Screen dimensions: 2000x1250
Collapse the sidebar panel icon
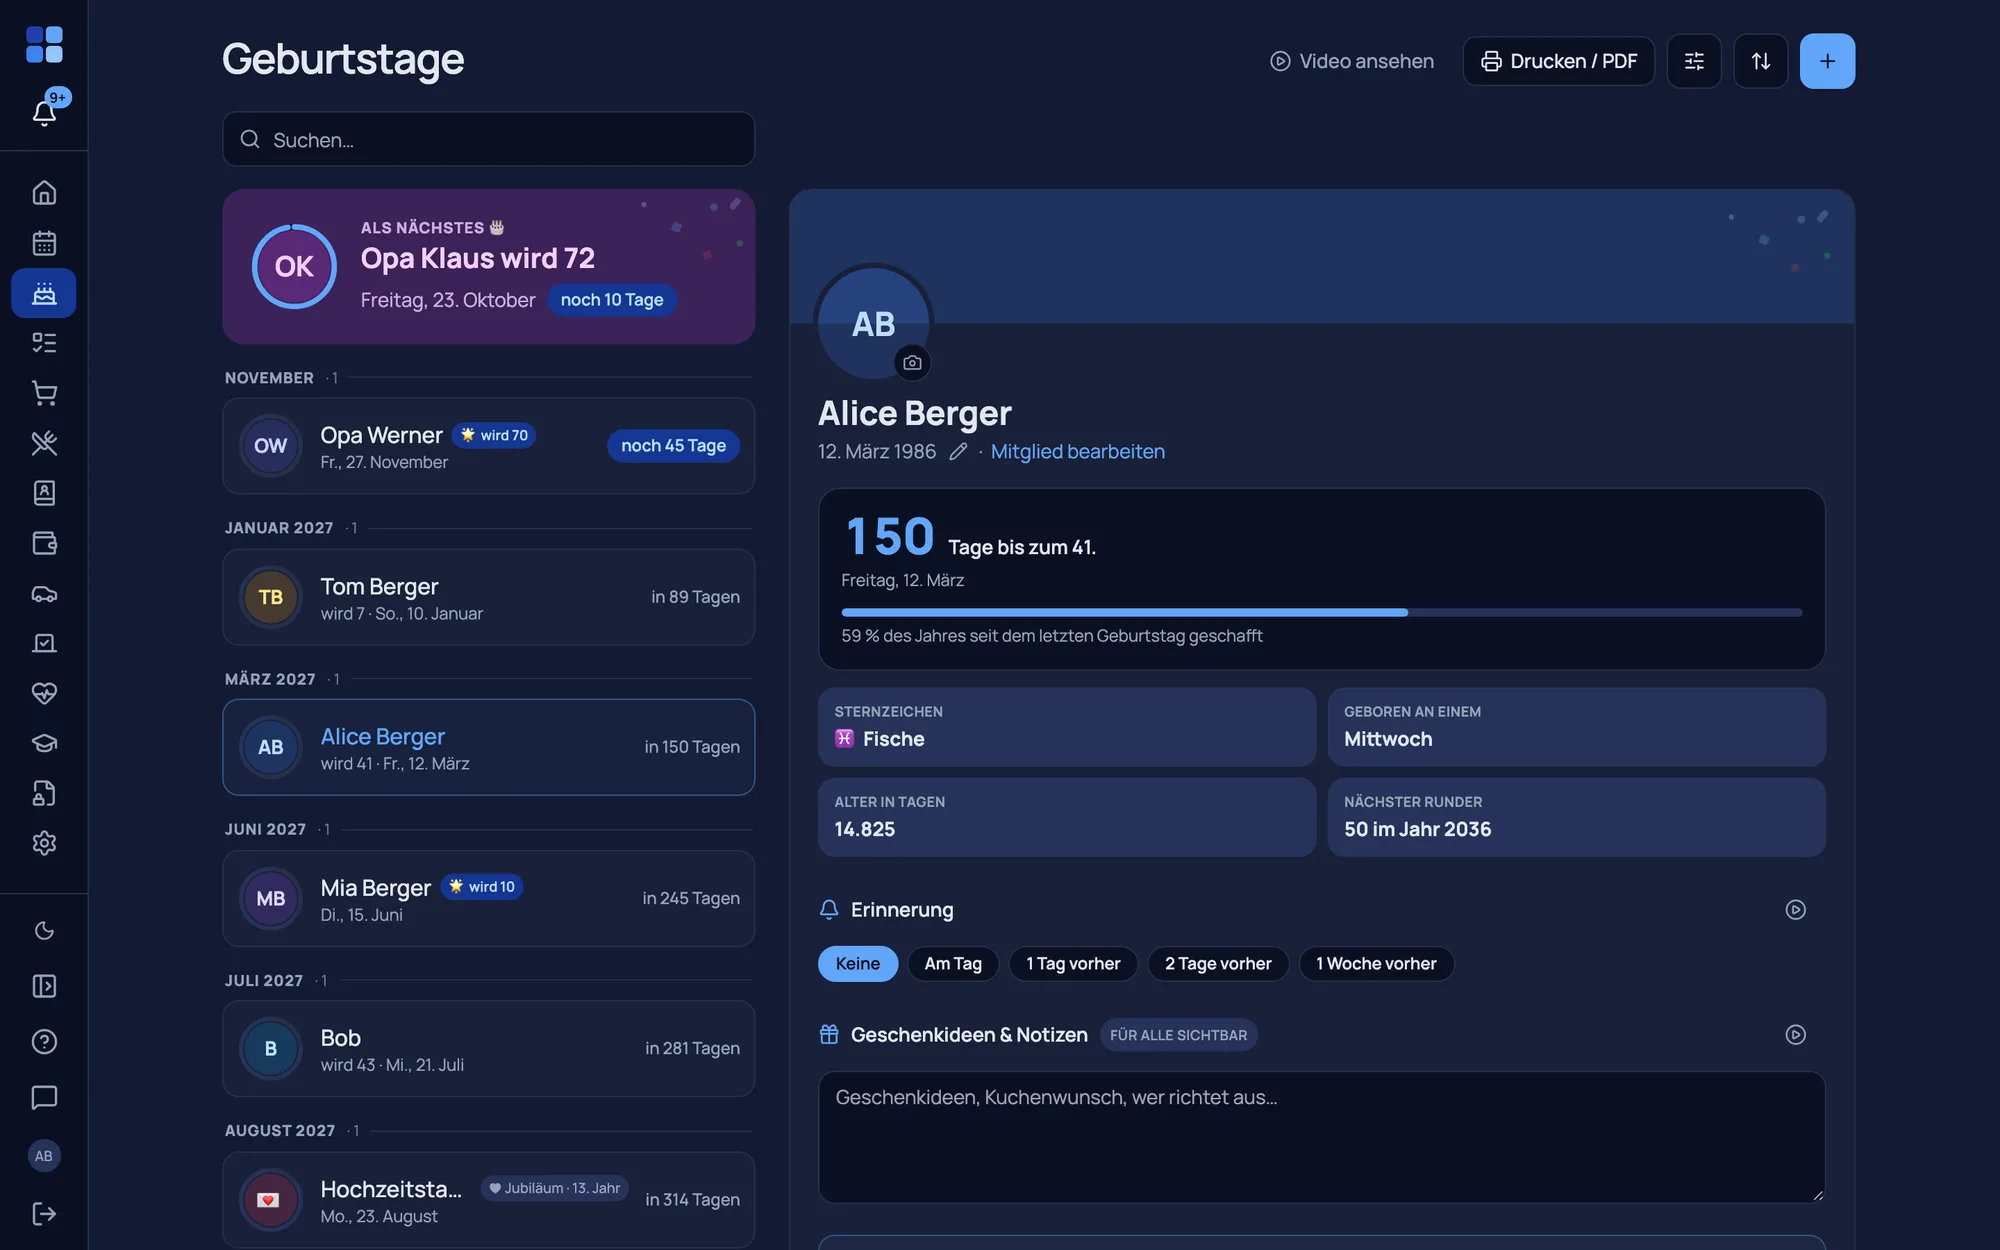(44, 986)
